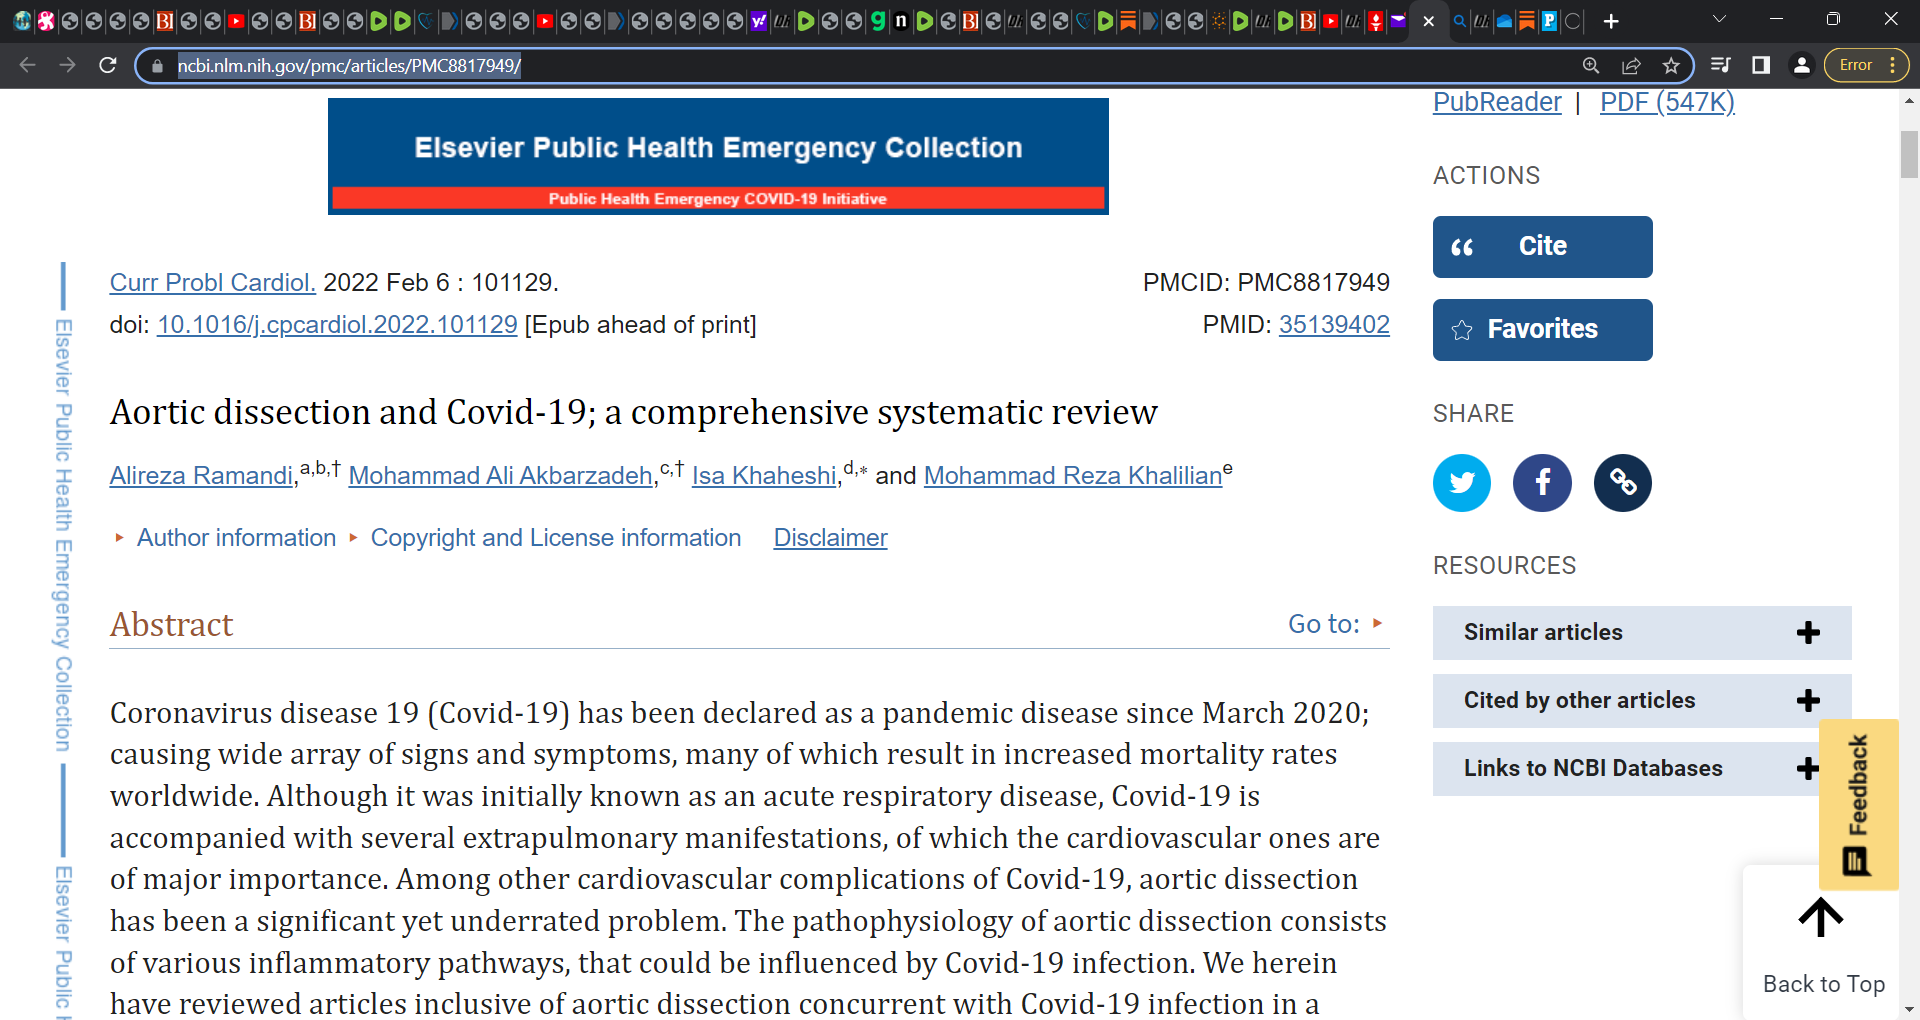Open the PubReader view
This screenshot has width=1920, height=1020.
[1497, 102]
